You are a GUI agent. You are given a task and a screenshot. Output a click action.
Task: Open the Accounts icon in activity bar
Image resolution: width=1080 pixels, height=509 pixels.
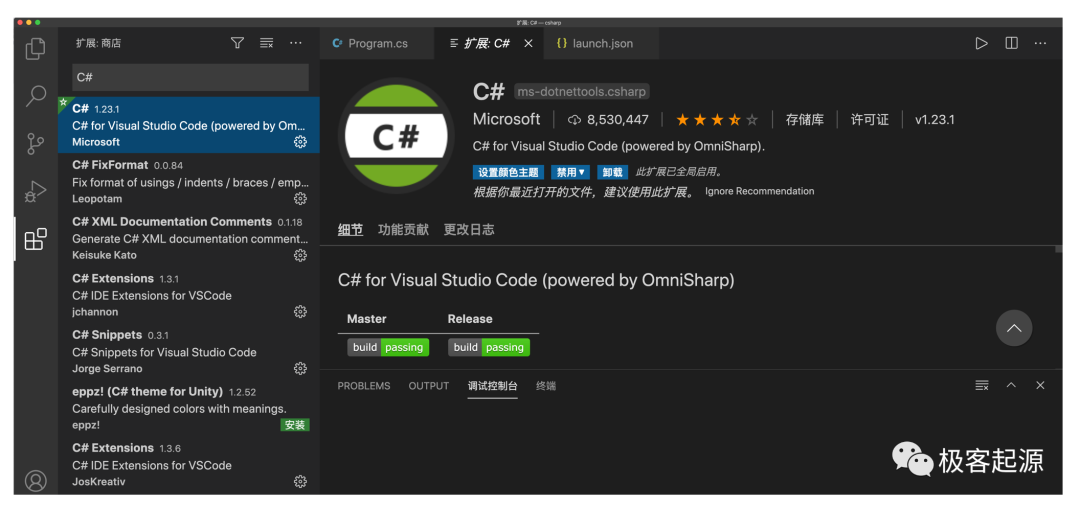coord(35,480)
